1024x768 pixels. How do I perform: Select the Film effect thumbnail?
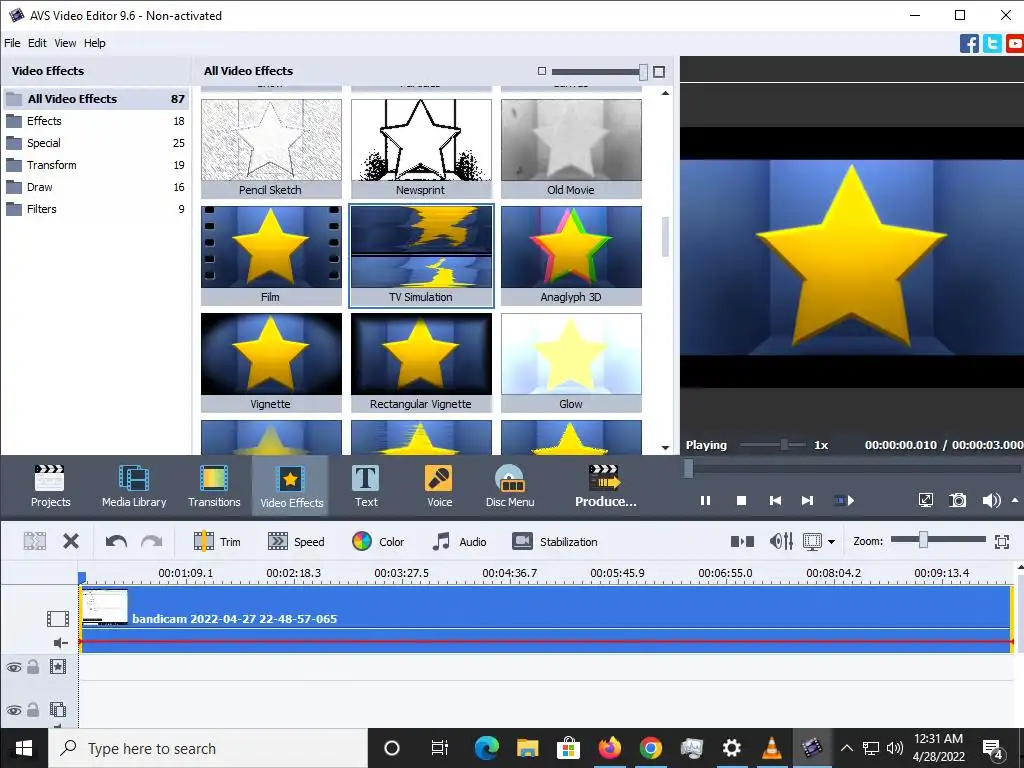pos(271,247)
